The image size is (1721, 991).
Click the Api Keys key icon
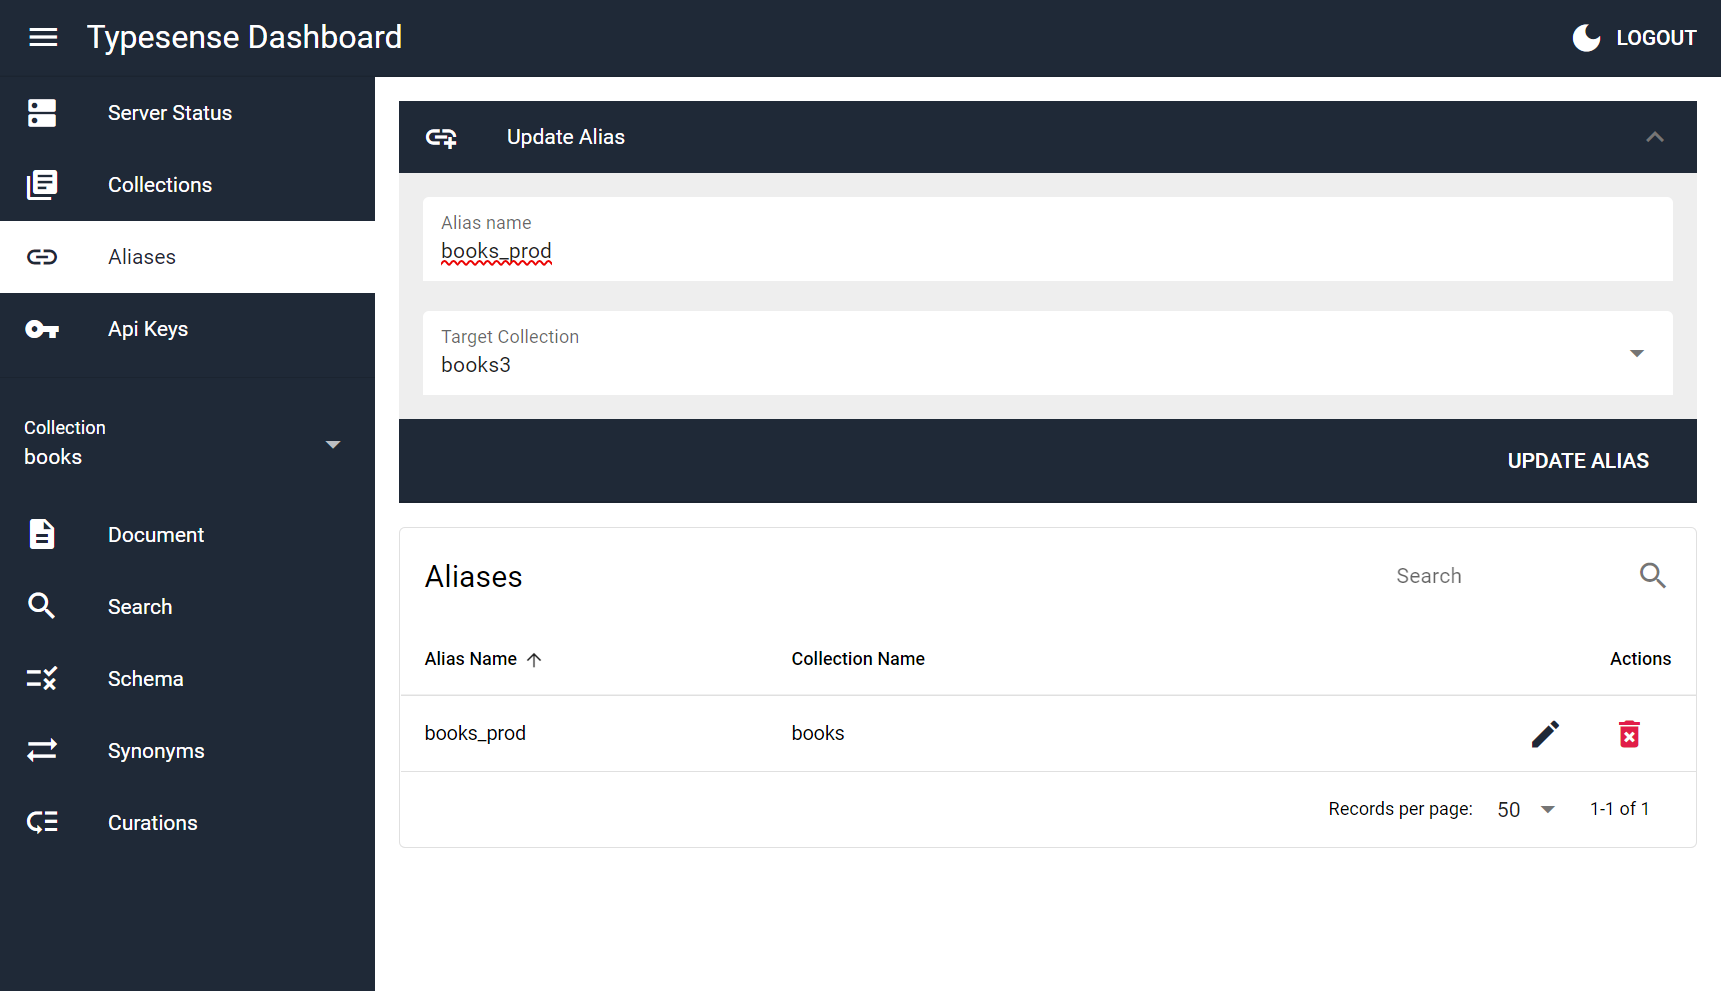tap(42, 329)
